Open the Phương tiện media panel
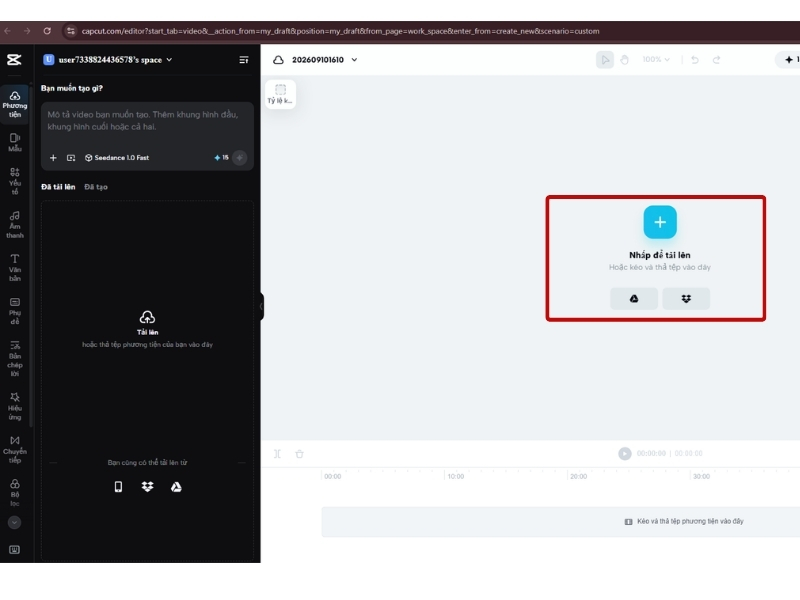 coord(15,104)
